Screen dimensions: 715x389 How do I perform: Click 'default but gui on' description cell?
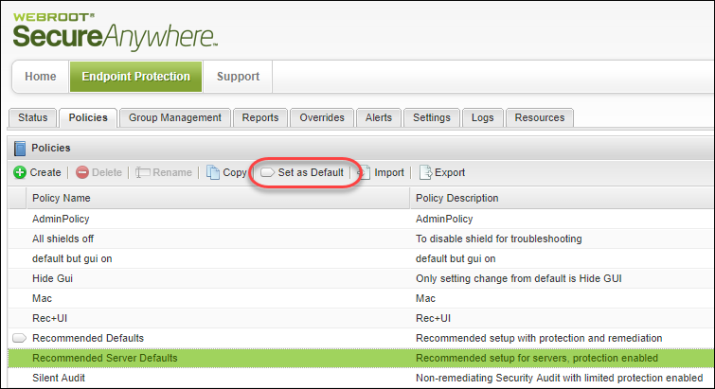(456, 259)
